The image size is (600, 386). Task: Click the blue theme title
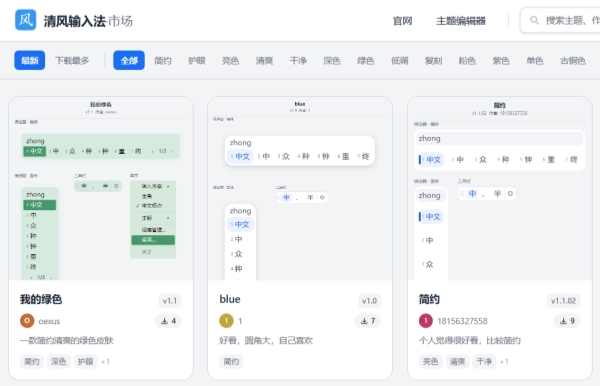(x=230, y=299)
